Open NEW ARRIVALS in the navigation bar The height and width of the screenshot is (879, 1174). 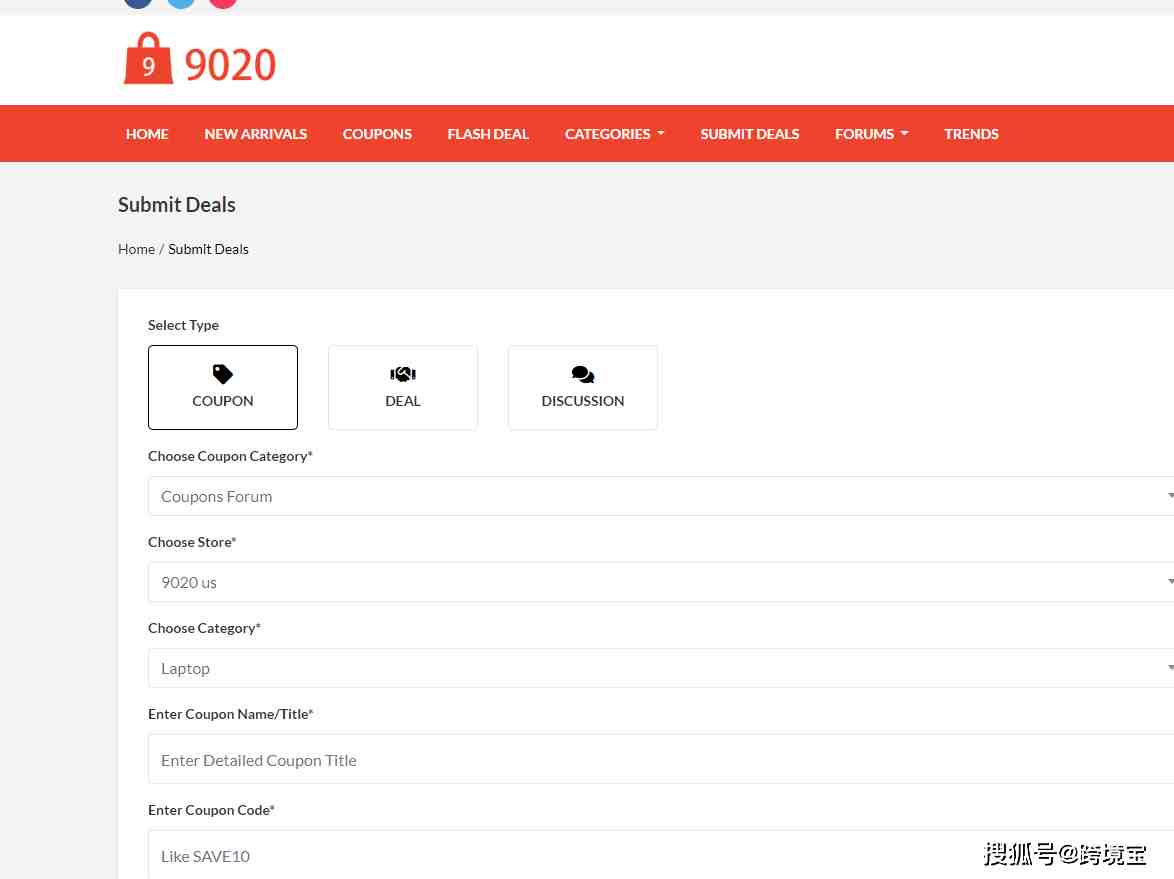coord(255,134)
